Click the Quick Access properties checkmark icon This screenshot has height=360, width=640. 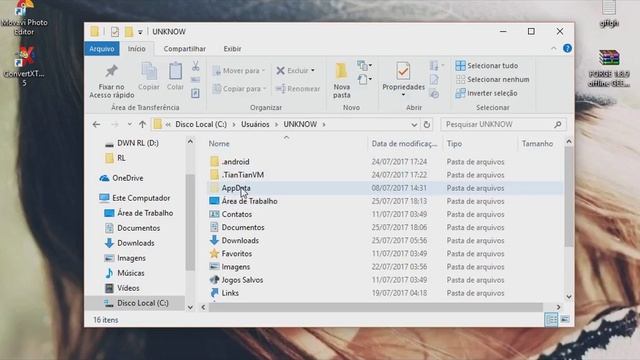(115, 31)
